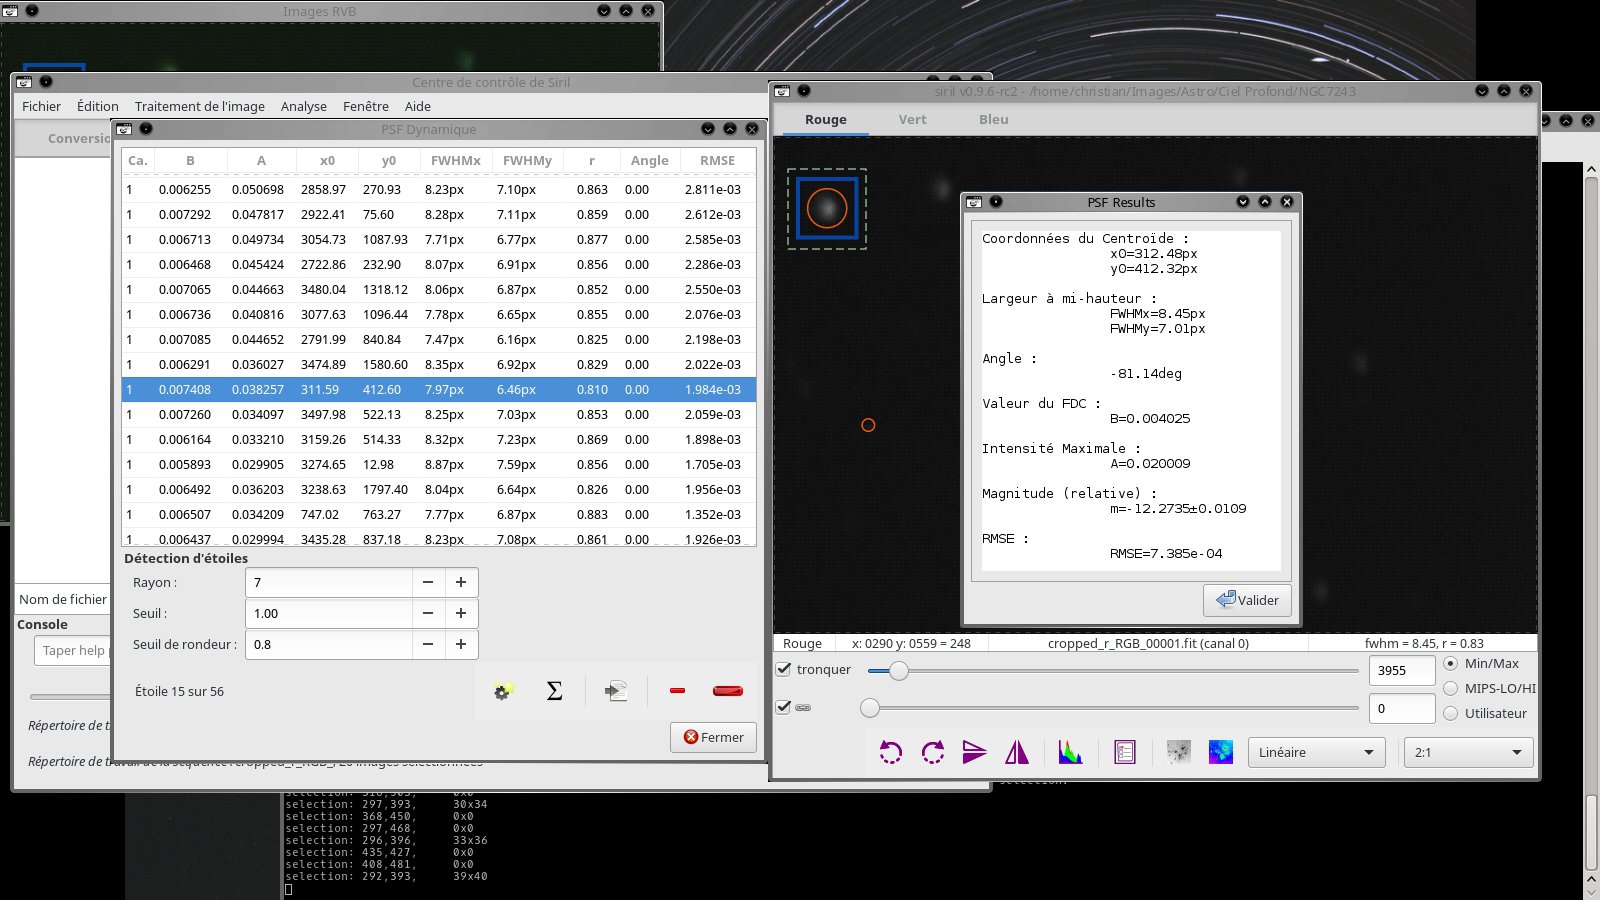Sort table by the RMSE column header

717,160
